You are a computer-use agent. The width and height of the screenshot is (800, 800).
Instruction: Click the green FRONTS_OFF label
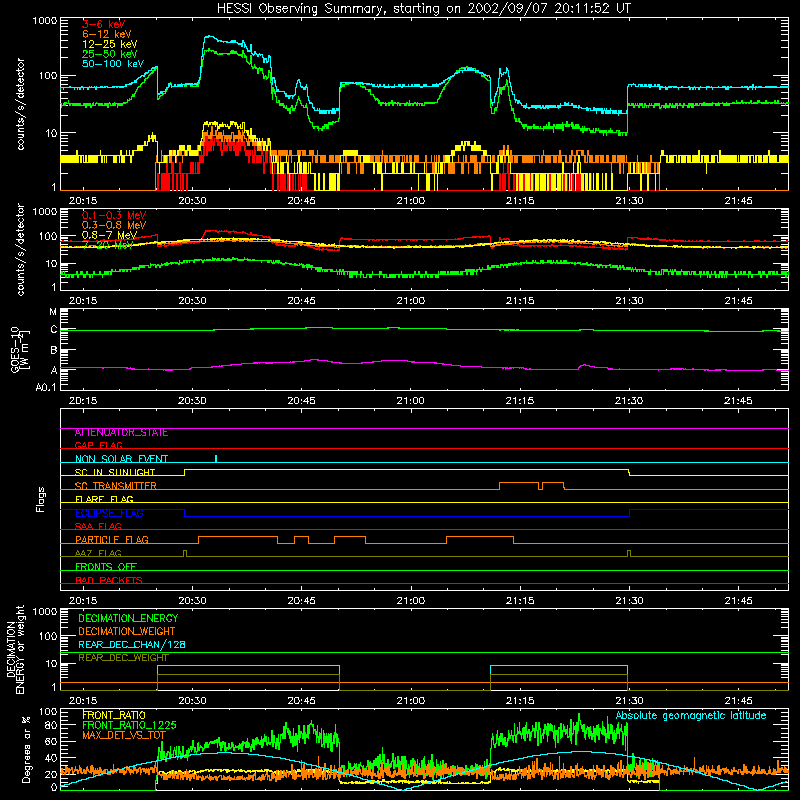(106, 567)
